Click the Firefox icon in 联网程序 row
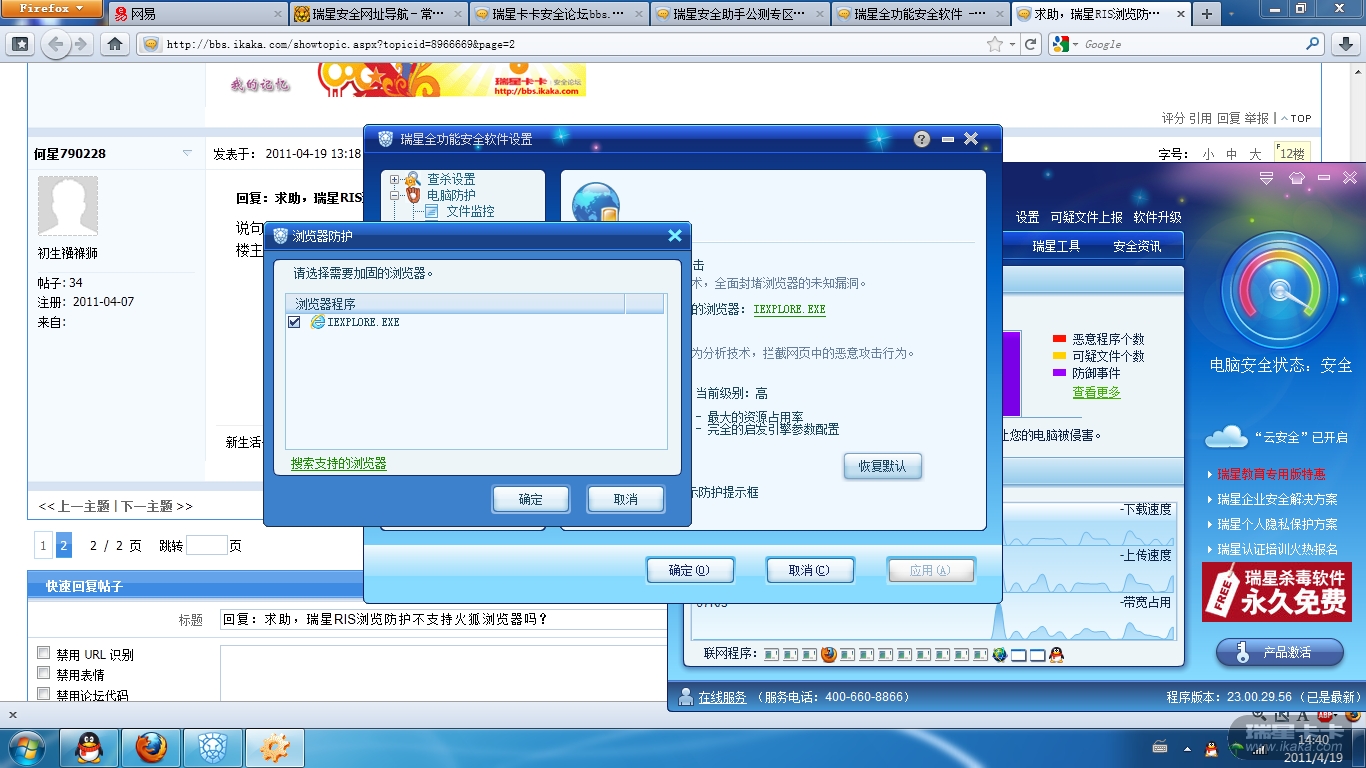The width and height of the screenshot is (1366, 768). click(x=829, y=655)
